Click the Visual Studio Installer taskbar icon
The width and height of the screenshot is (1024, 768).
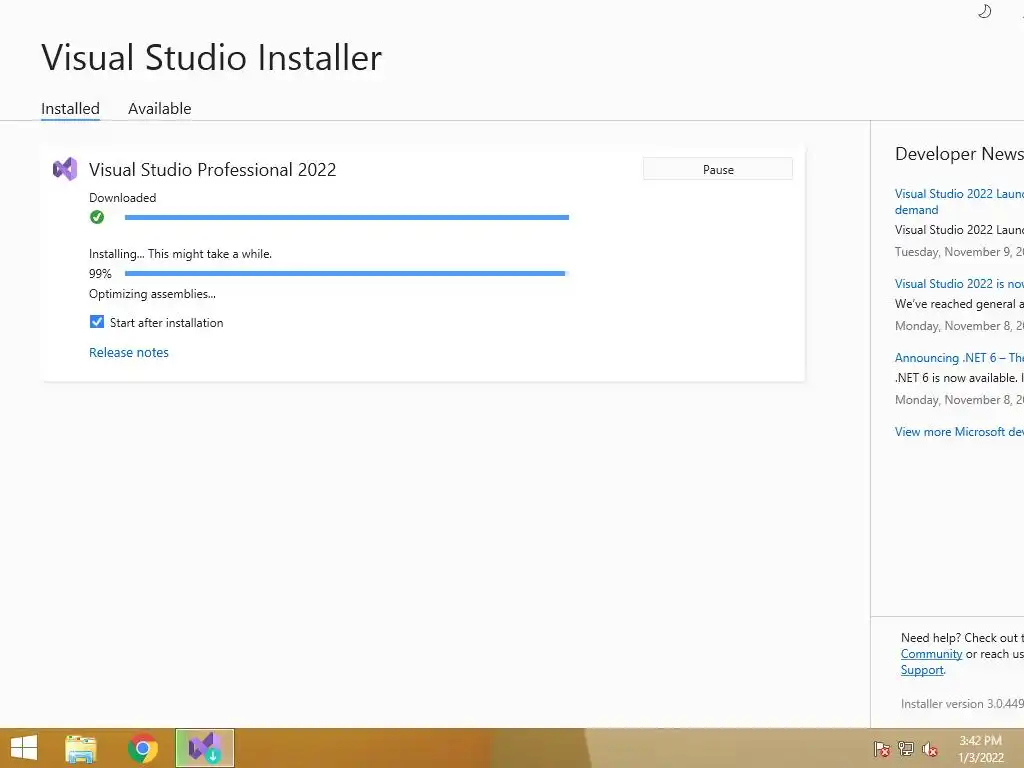[204, 748]
